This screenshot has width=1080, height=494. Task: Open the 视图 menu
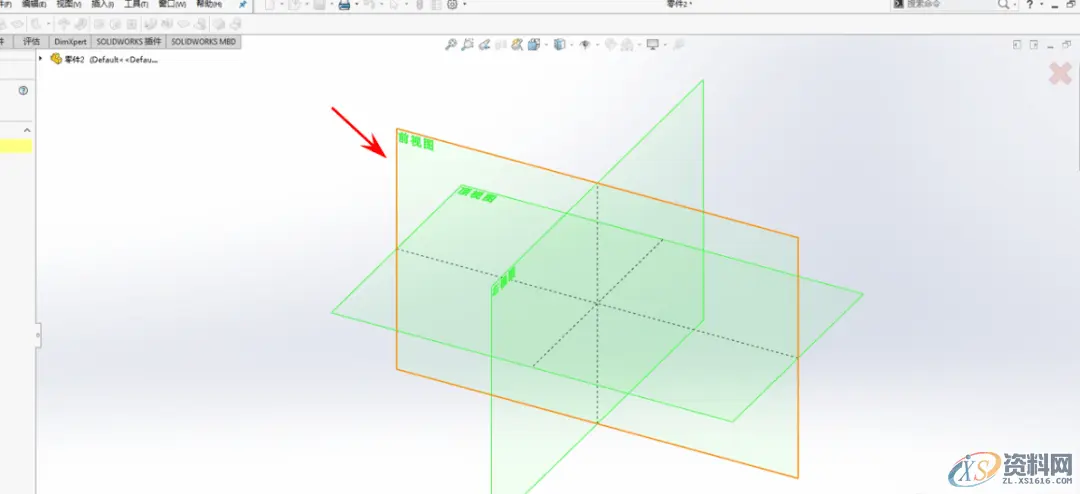click(69, 3)
